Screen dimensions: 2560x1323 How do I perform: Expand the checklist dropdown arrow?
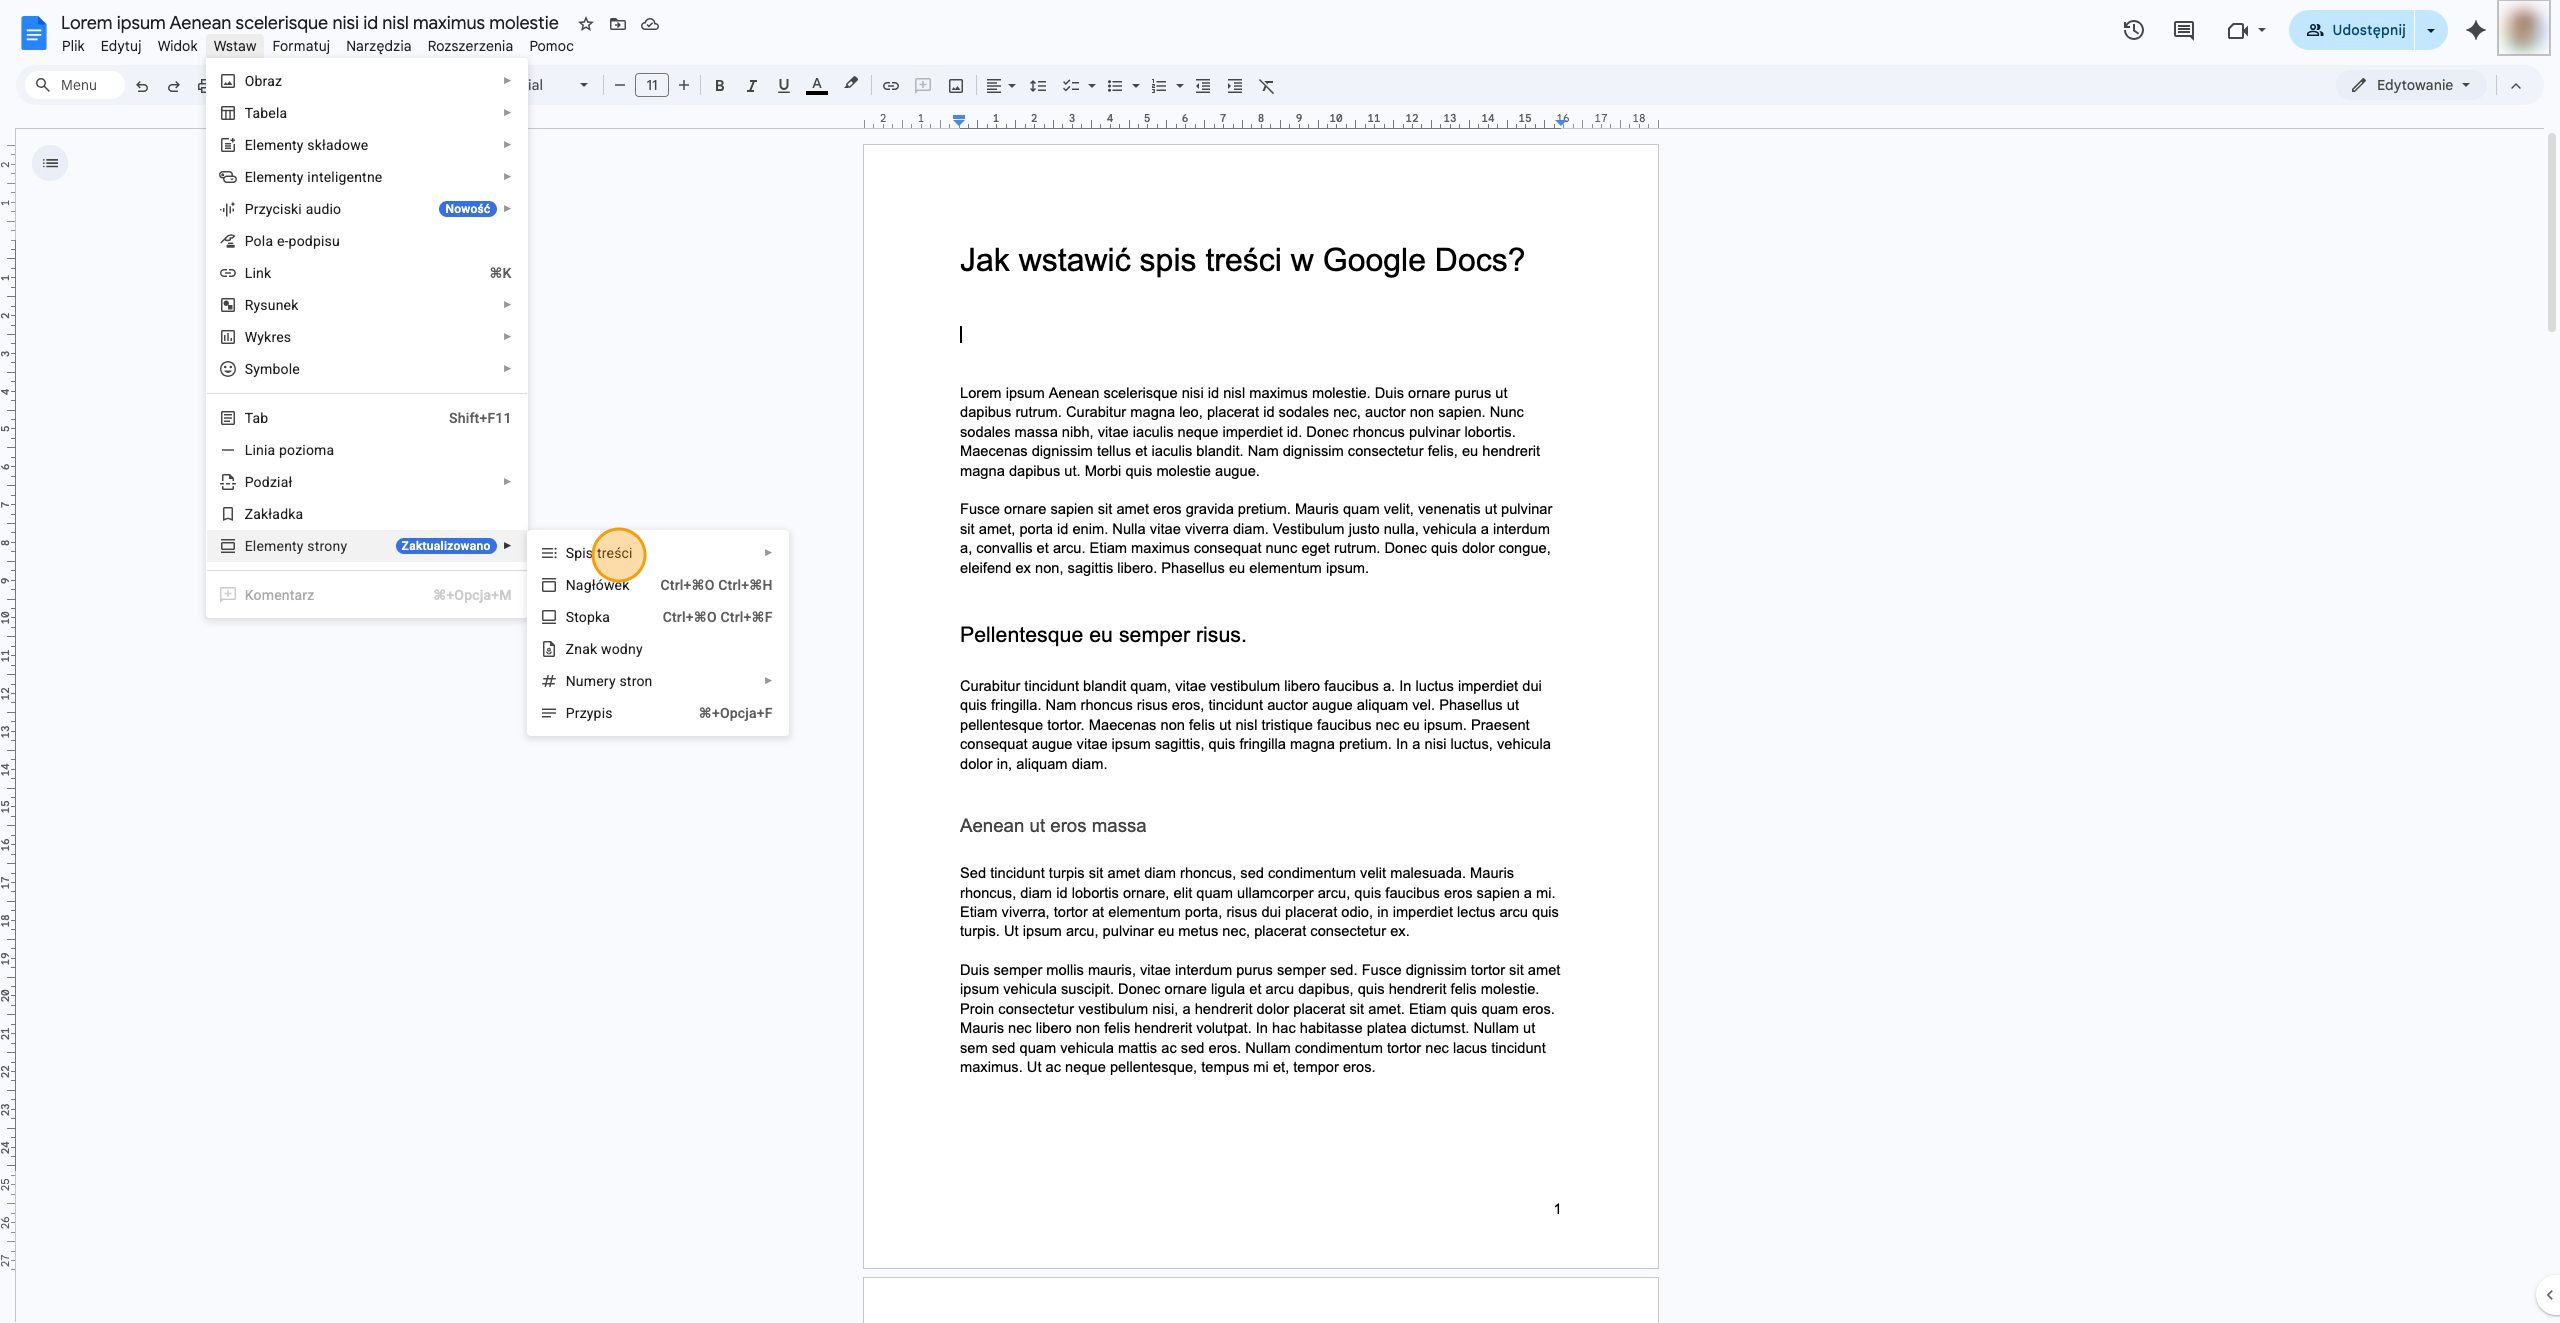1091,86
